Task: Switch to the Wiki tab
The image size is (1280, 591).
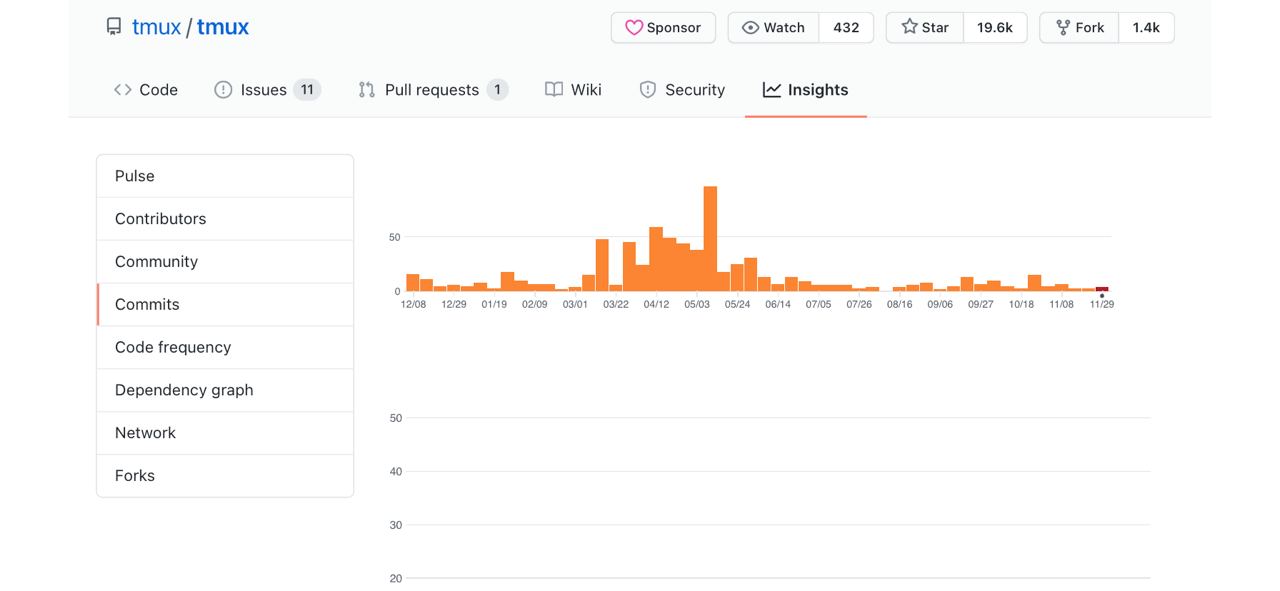Action: pos(574,90)
